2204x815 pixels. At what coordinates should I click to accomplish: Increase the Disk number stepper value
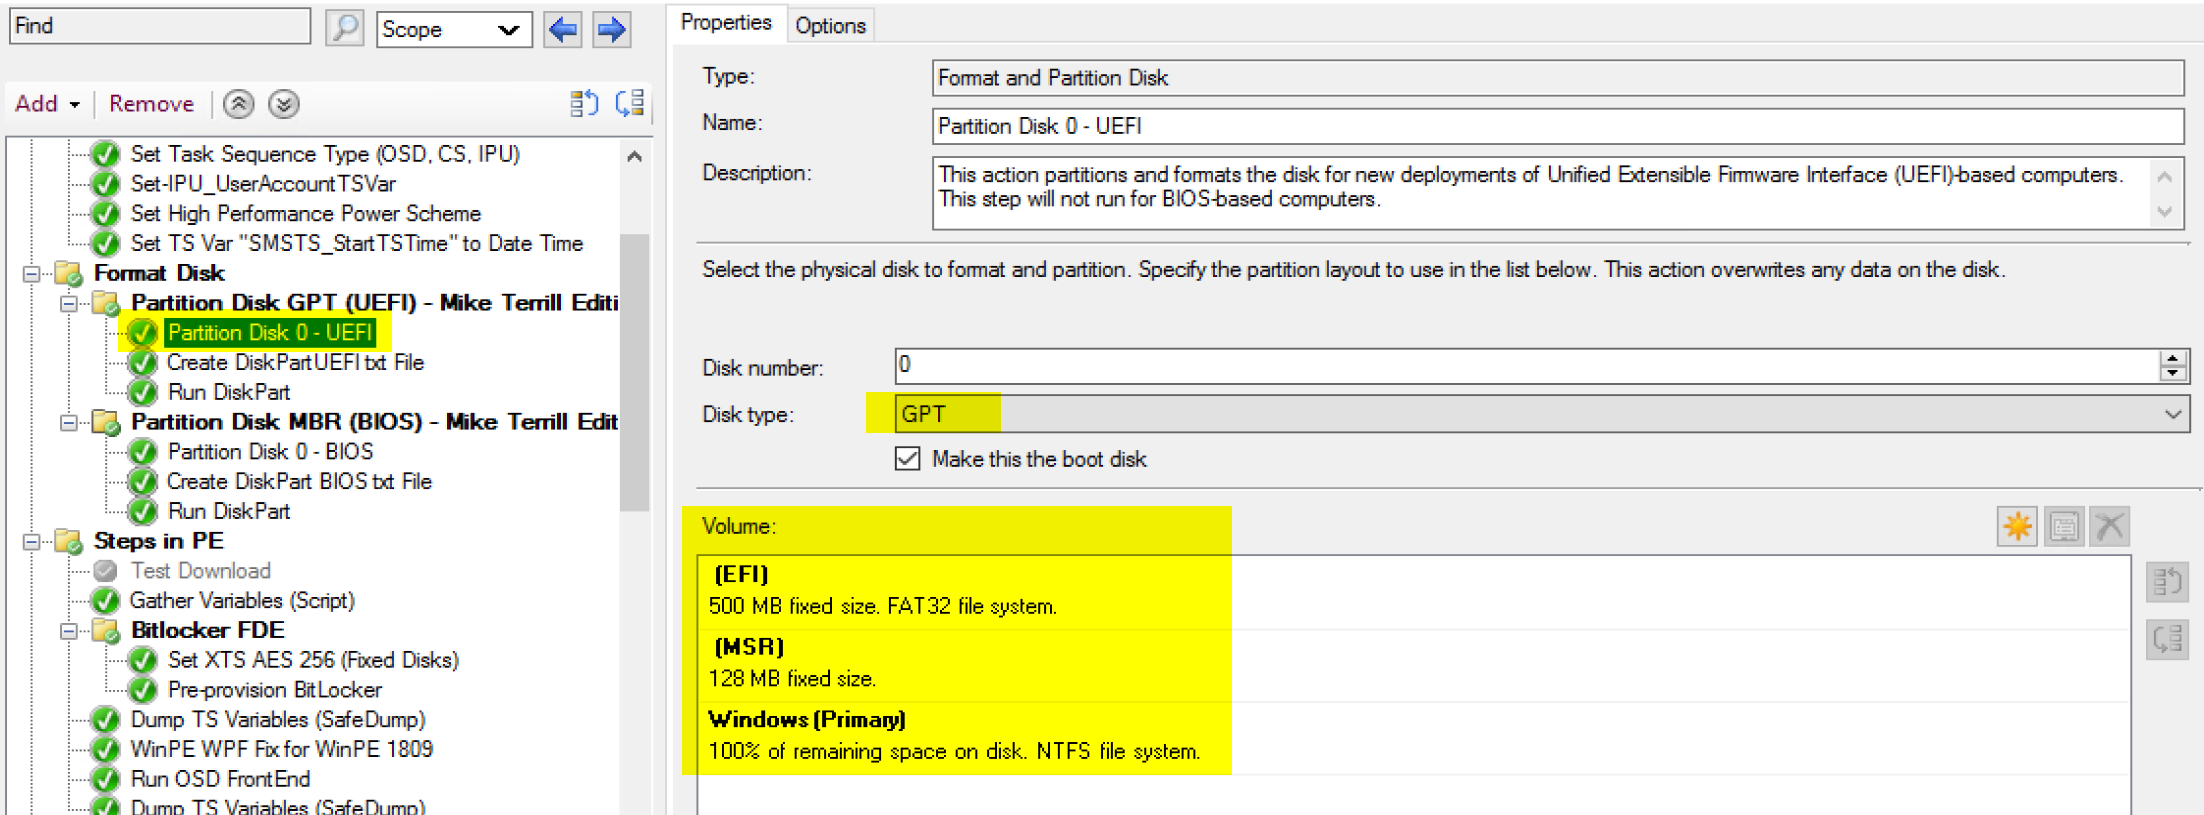click(x=2173, y=358)
